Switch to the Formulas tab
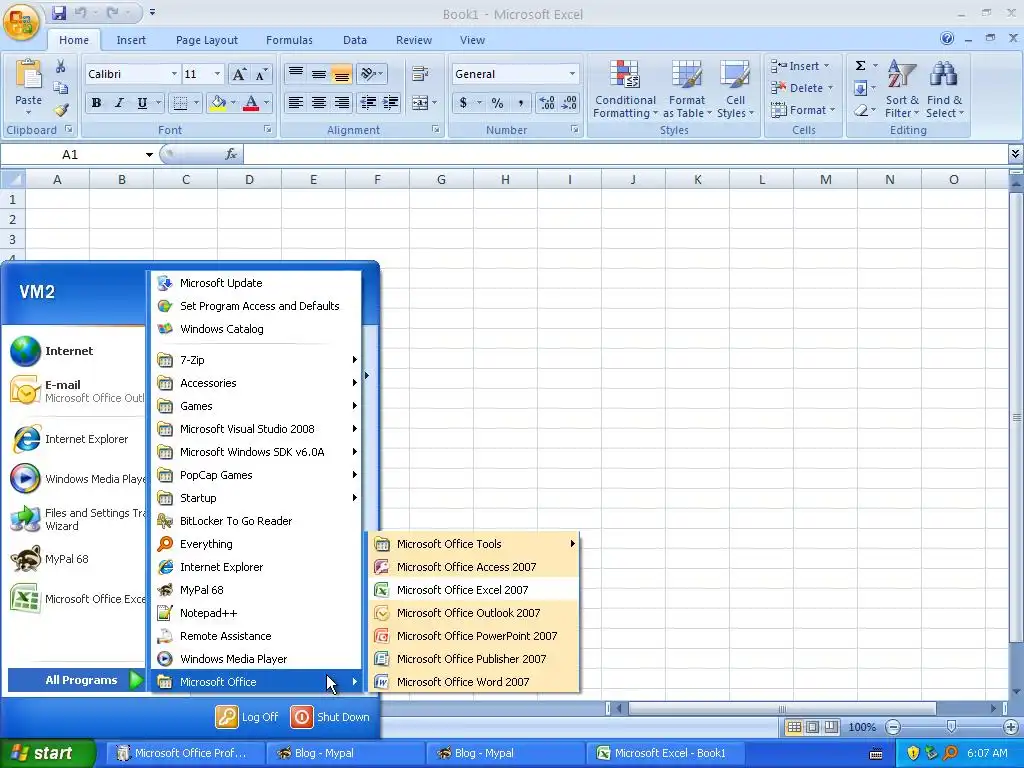Viewport: 1024px width, 768px height. pos(289,40)
